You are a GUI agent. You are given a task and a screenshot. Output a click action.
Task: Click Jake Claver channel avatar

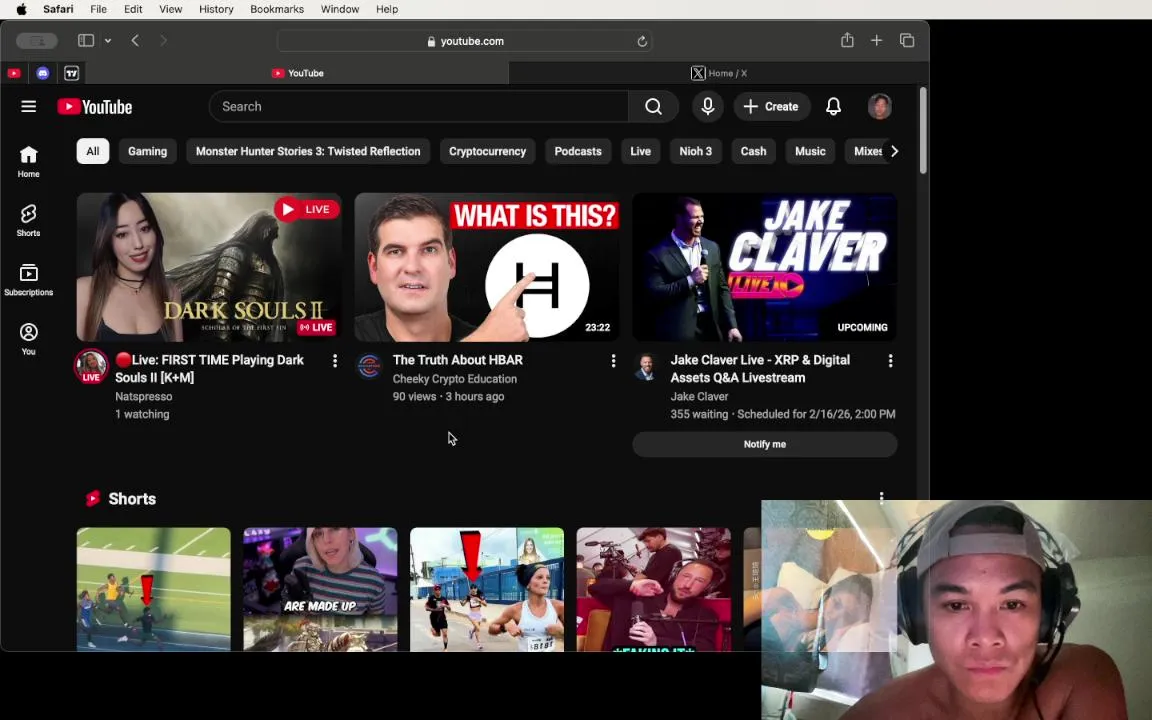646,365
